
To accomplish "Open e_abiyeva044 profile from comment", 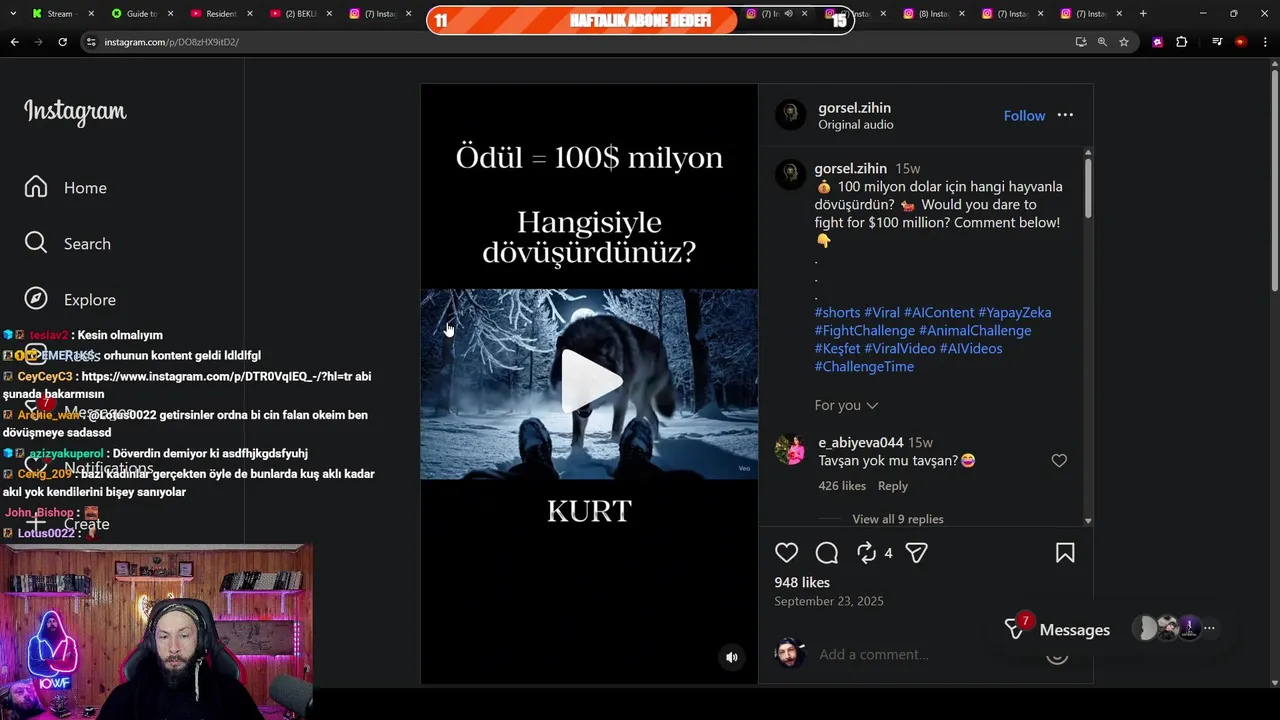I will tap(861, 443).
